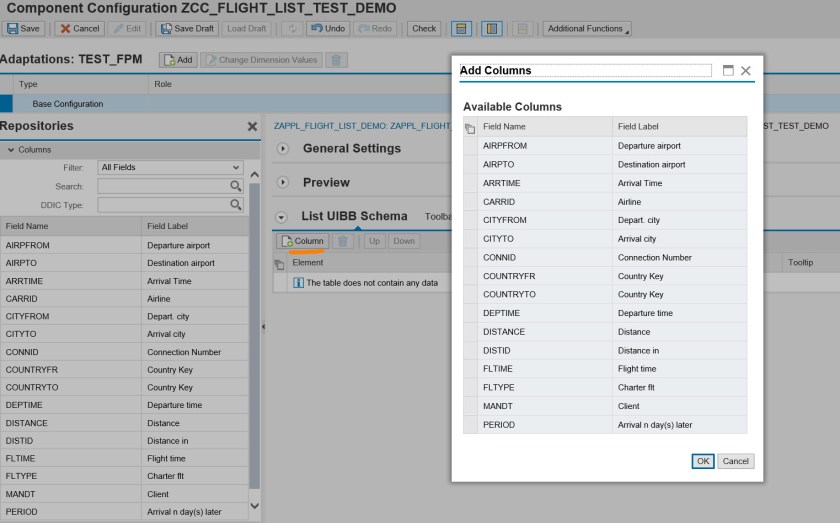840x523 pixels.
Task: Select the row checkbox for AIRPFROM in dialog
Action: pos(470,146)
